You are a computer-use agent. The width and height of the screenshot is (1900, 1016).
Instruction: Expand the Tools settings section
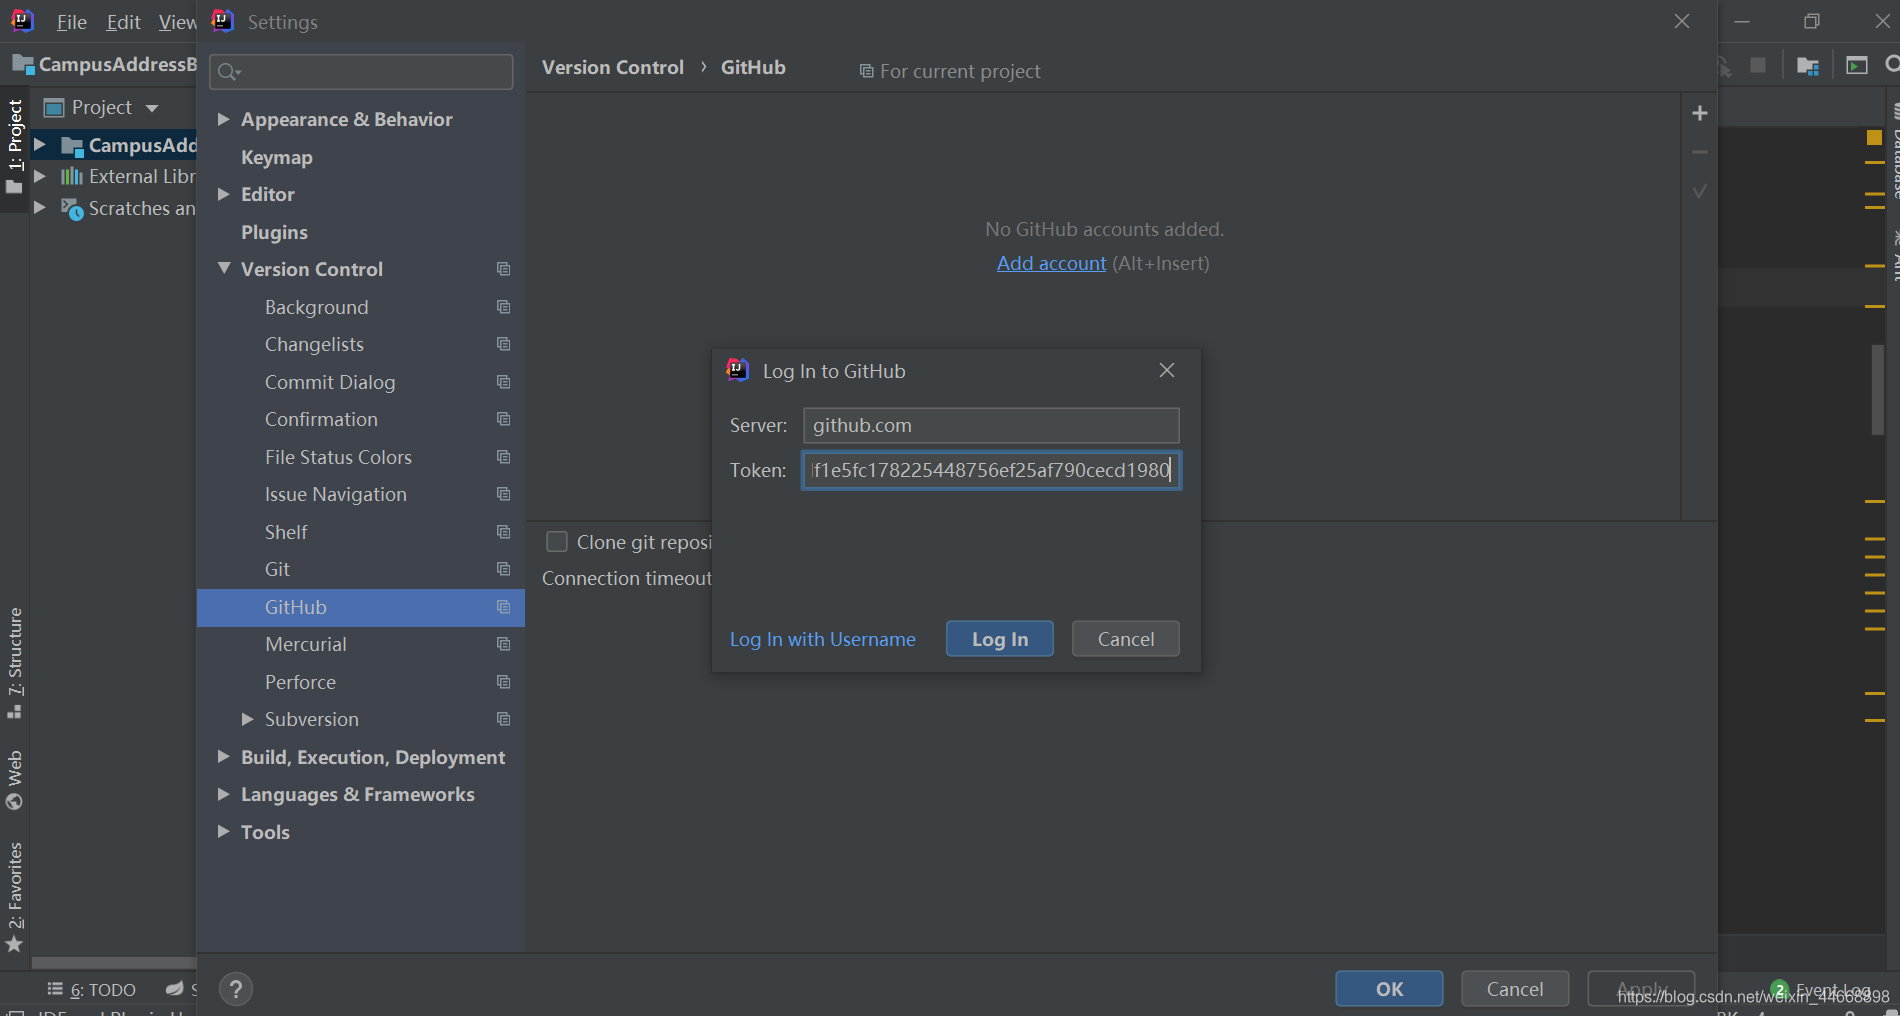224,832
